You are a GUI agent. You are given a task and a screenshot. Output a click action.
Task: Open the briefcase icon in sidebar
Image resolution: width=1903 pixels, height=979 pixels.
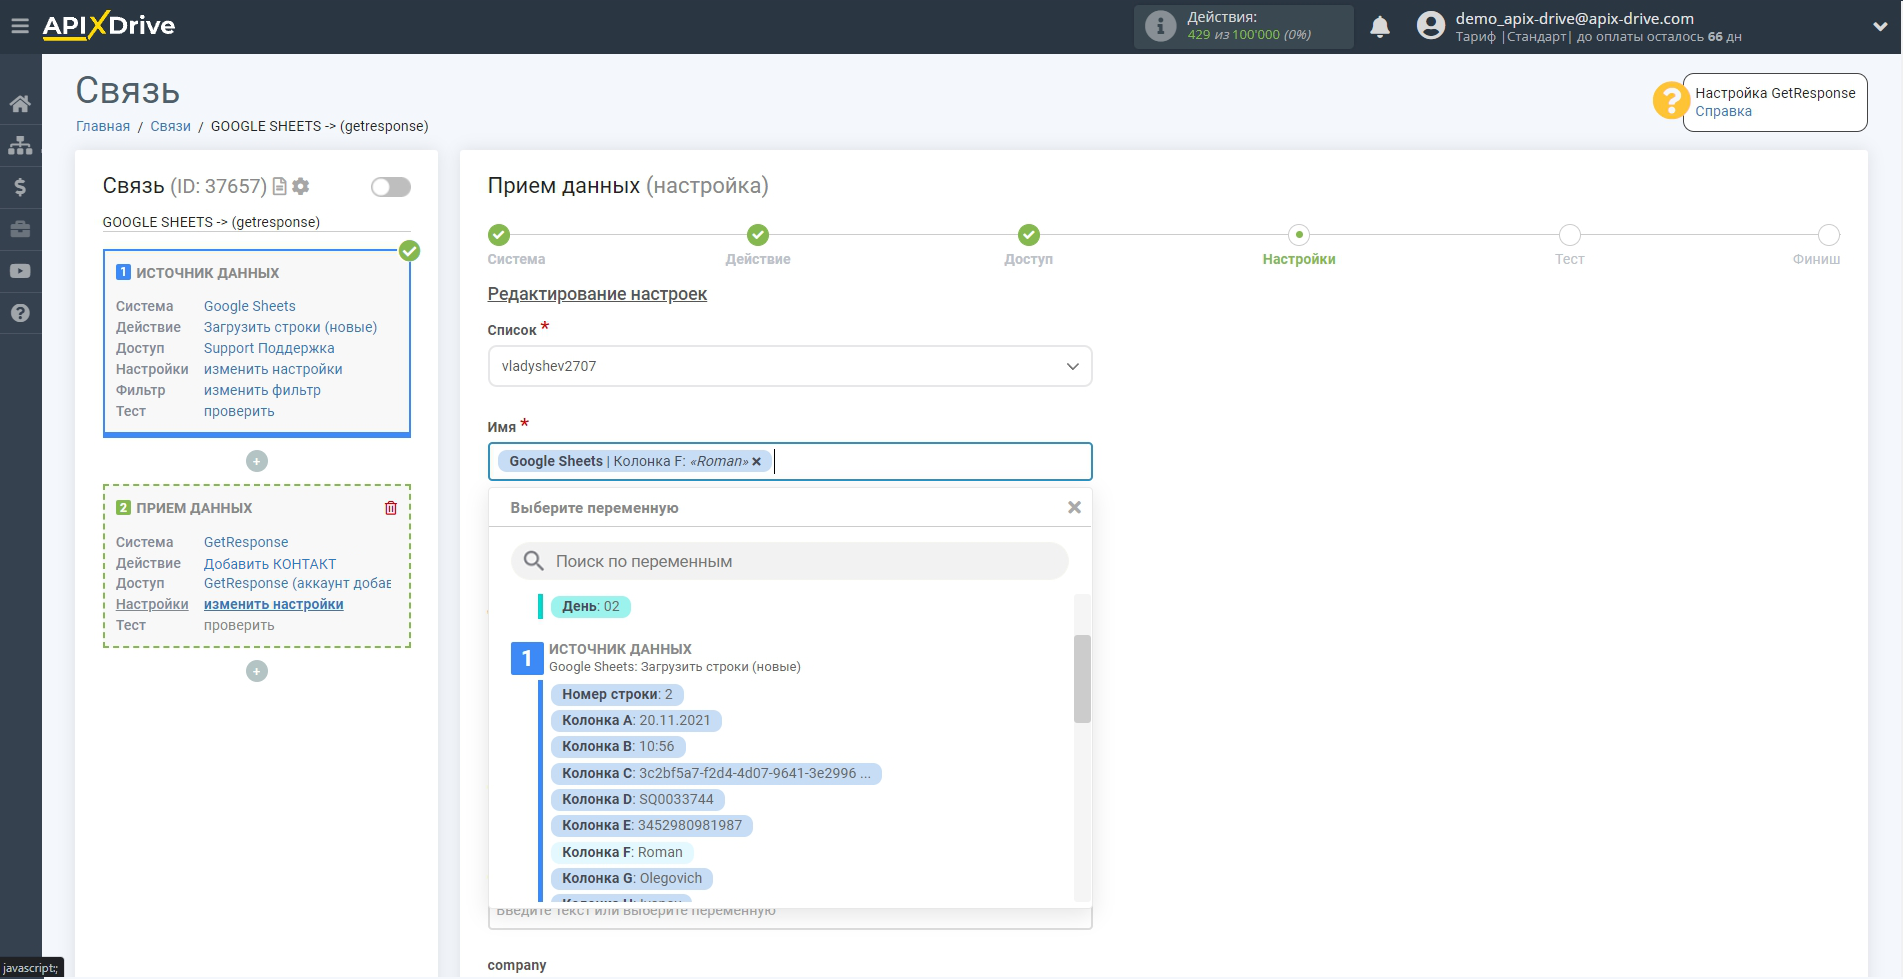coord(20,229)
